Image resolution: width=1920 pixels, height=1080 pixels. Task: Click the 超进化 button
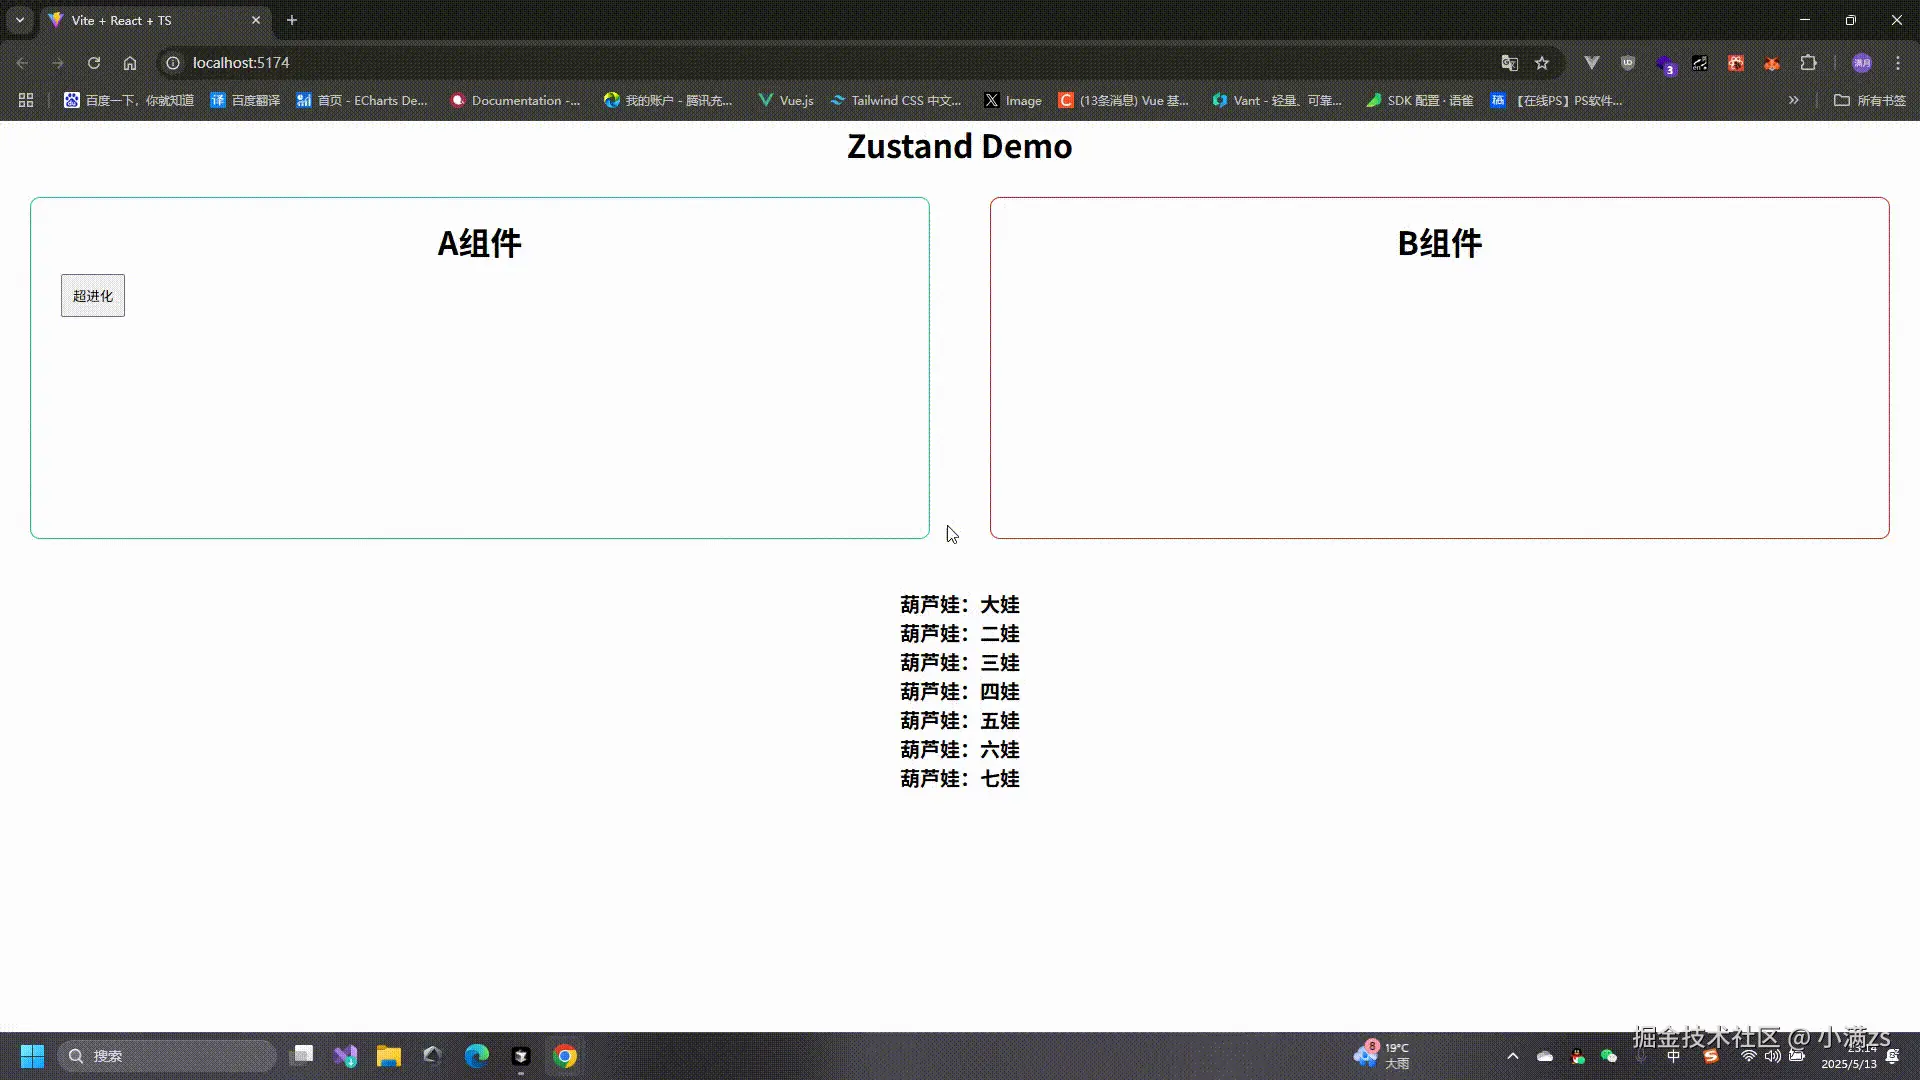(93, 296)
